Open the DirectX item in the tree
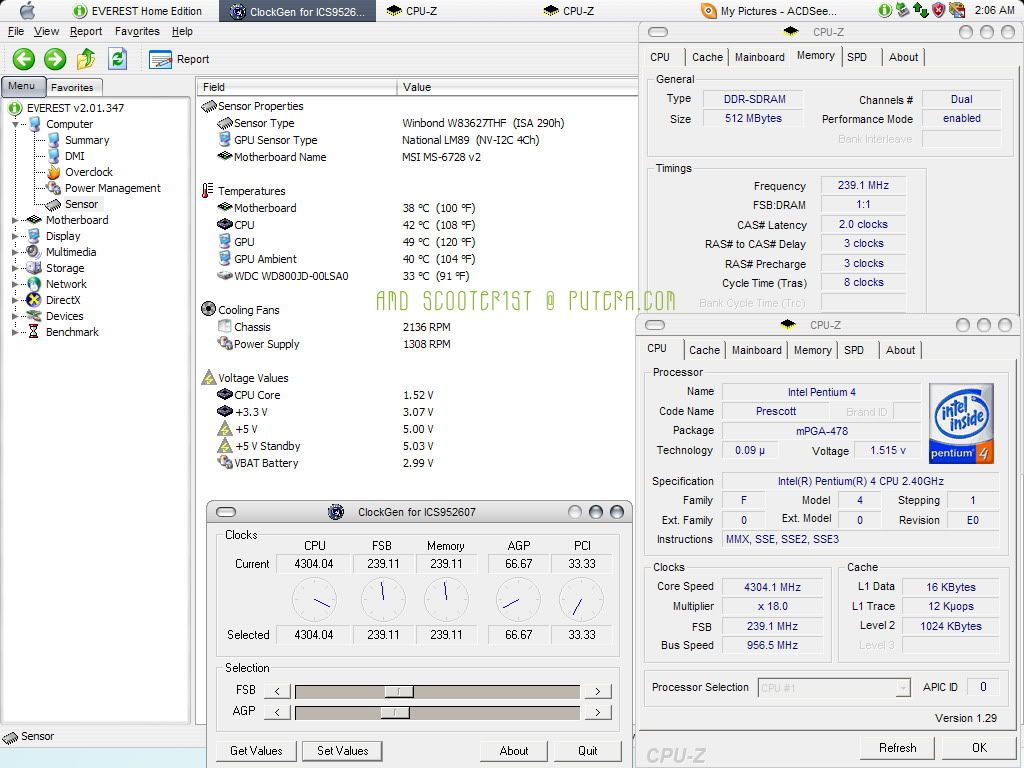Screen dimensions: 1024x768 (62, 300)
